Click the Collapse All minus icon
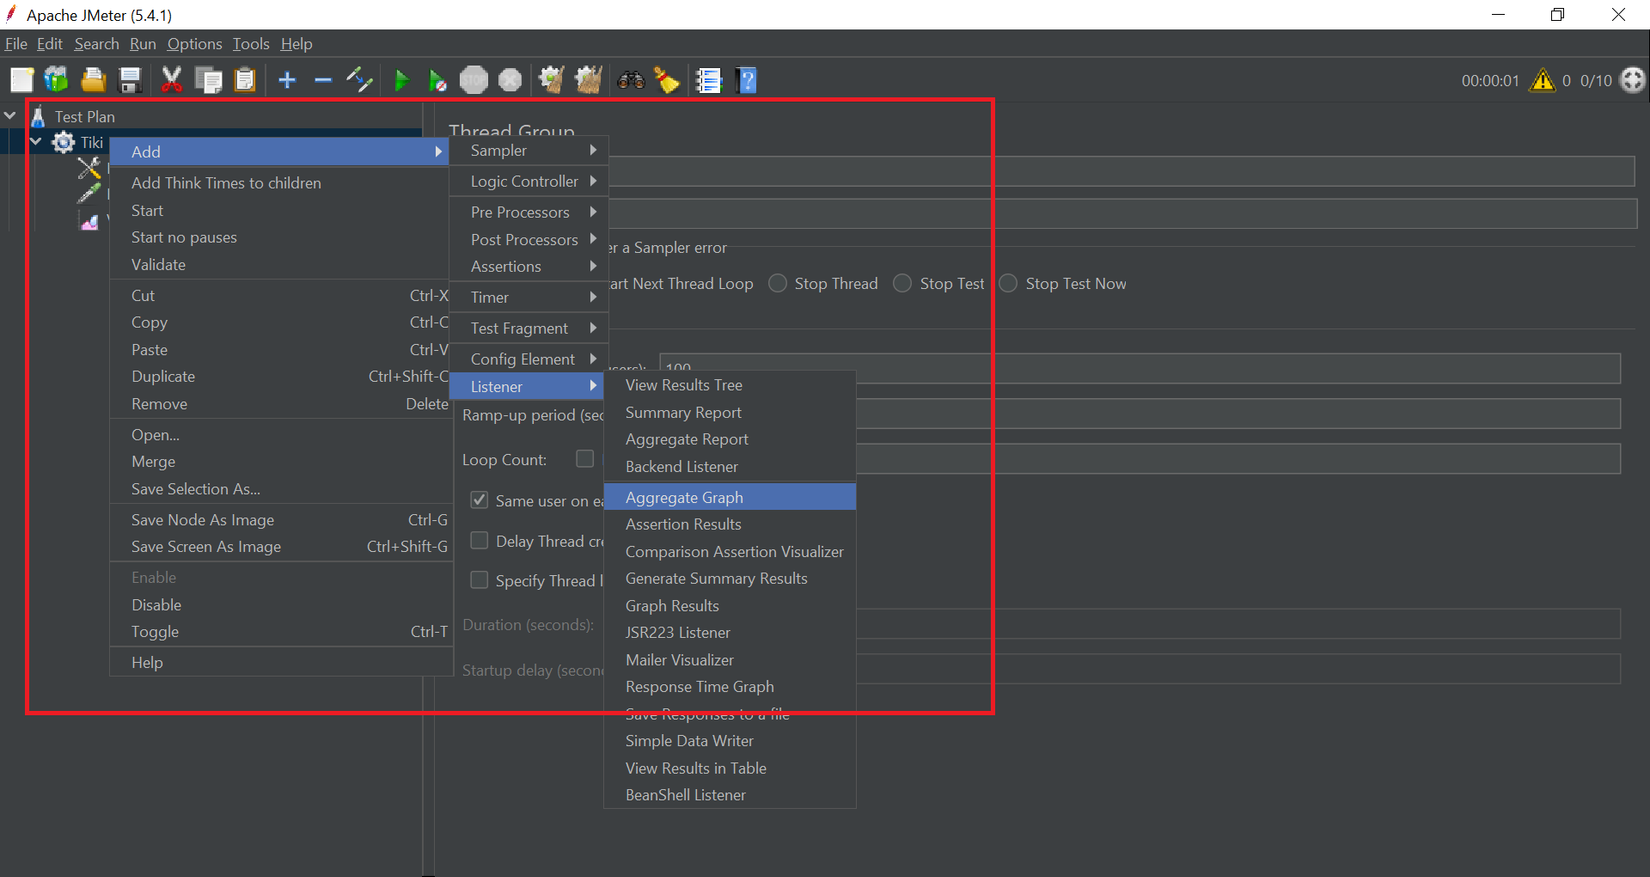Screen dimensions: 1650x877 [323, 80]
